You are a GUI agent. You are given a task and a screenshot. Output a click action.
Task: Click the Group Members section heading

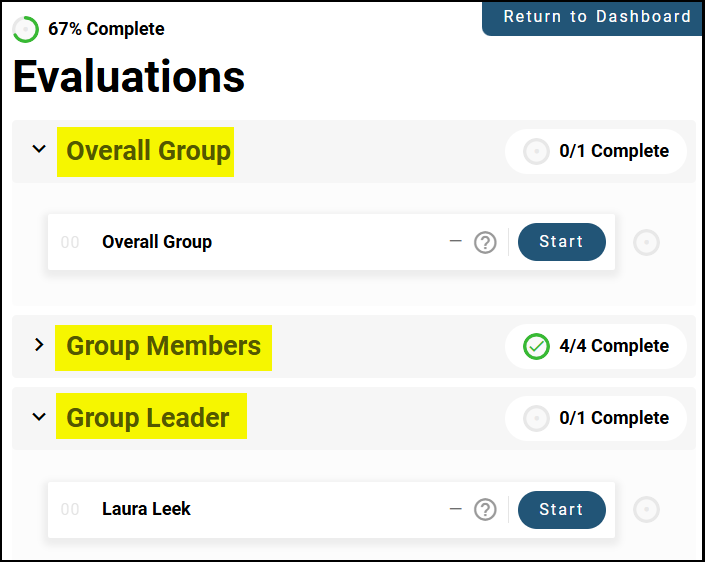163,346
